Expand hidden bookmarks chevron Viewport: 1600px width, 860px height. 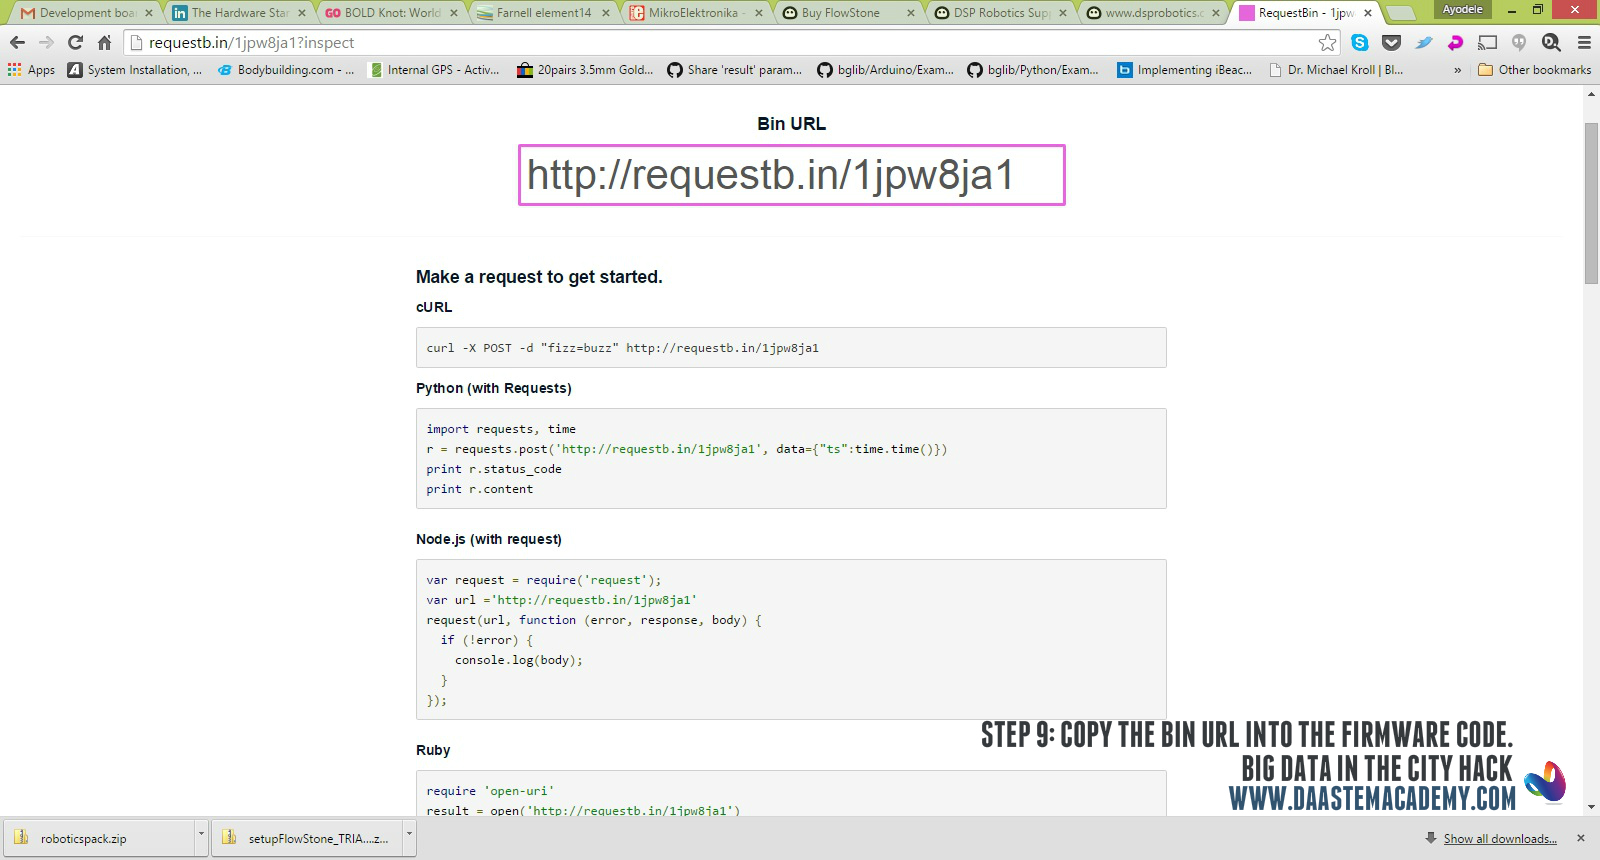point(1457,70)
